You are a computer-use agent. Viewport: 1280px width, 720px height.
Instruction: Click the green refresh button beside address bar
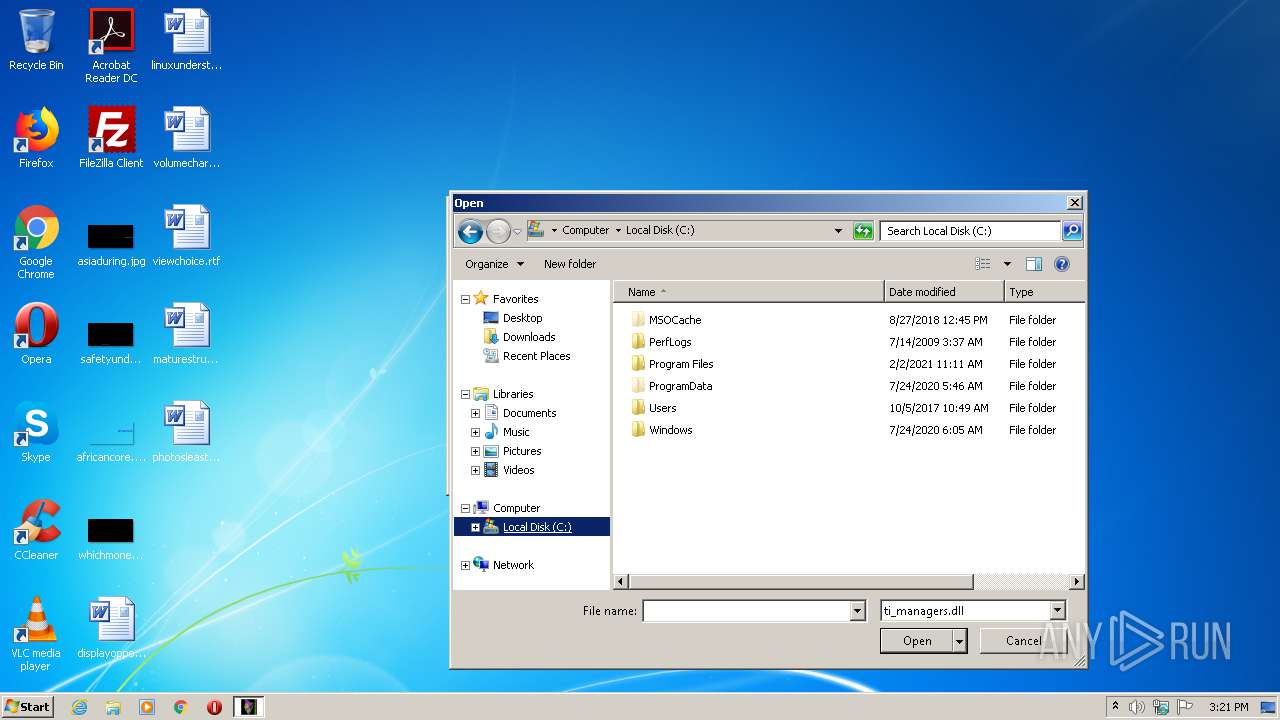click(x=863, y=231)
